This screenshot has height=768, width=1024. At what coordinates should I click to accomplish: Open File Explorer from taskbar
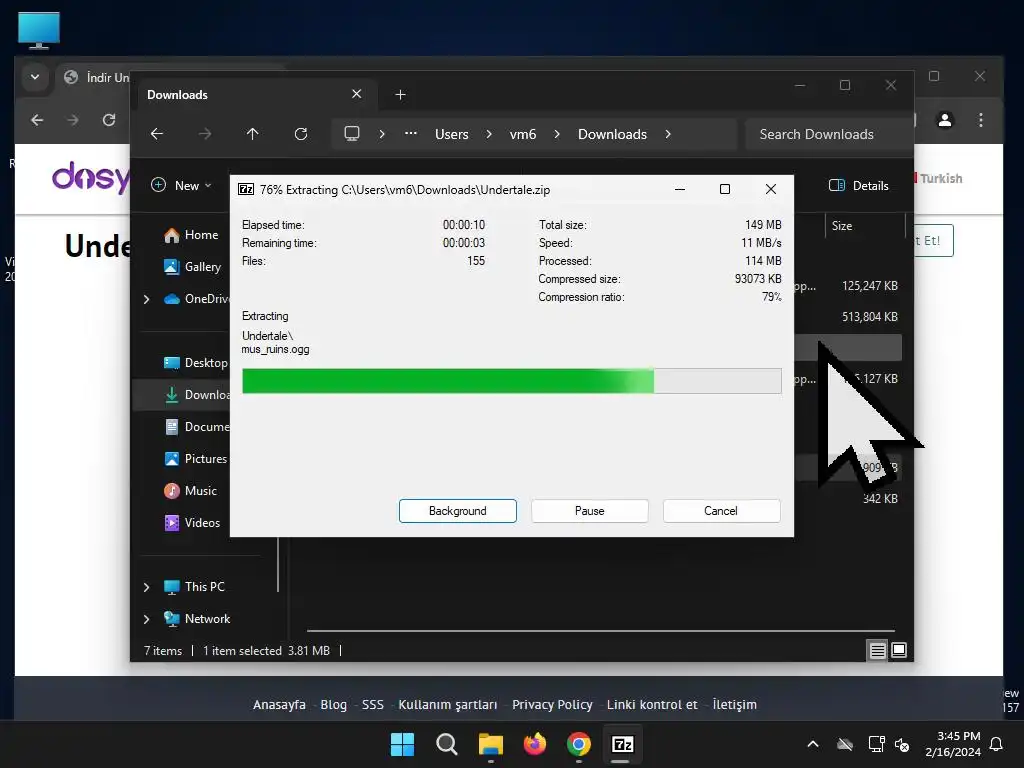click(x=490, y=744)
